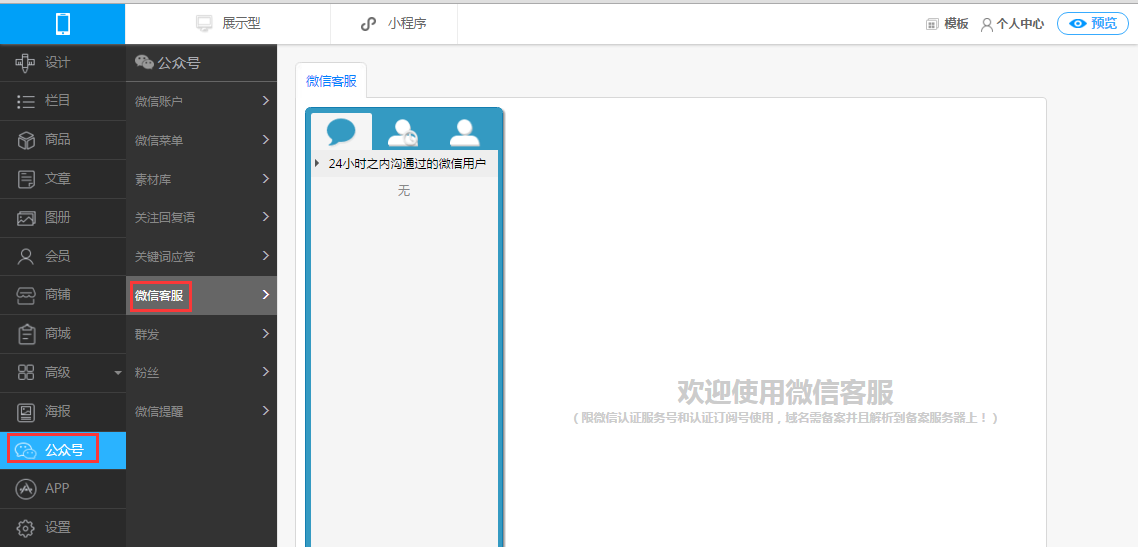The image size is (1138, 547).
Task: Open 粉丝 menu item
Action: [x=202, y=373]
